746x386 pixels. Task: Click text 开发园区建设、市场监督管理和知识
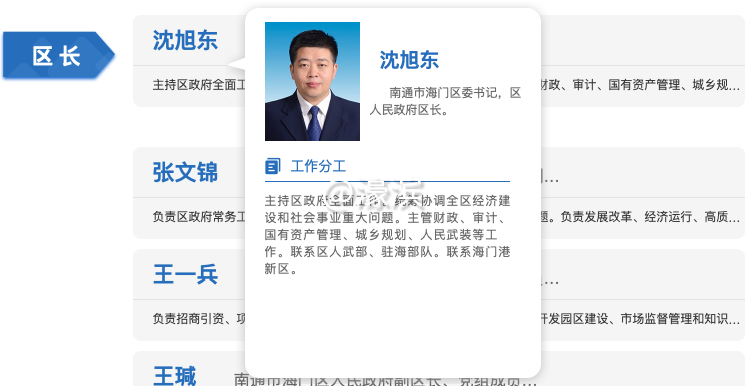[x=641, y=319]
